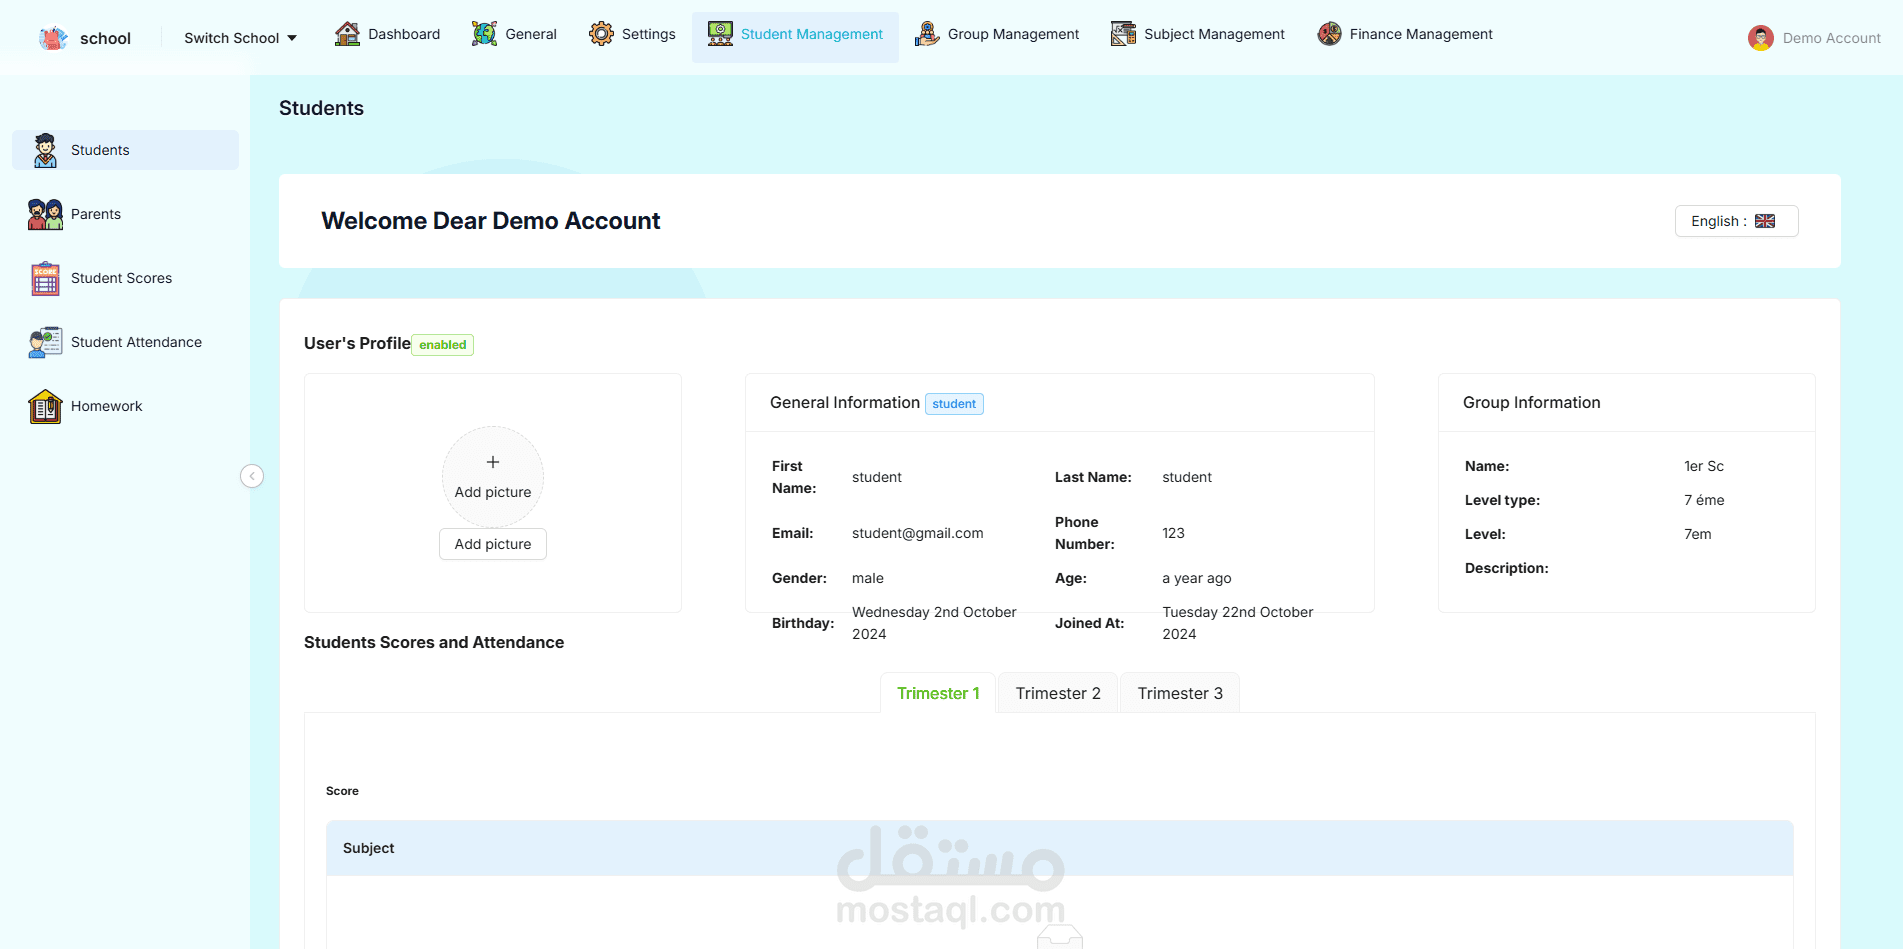This screenshot has height=949, width=1903.
Task: Open Student Scores in the sidebar
Action: click(125, 278)
